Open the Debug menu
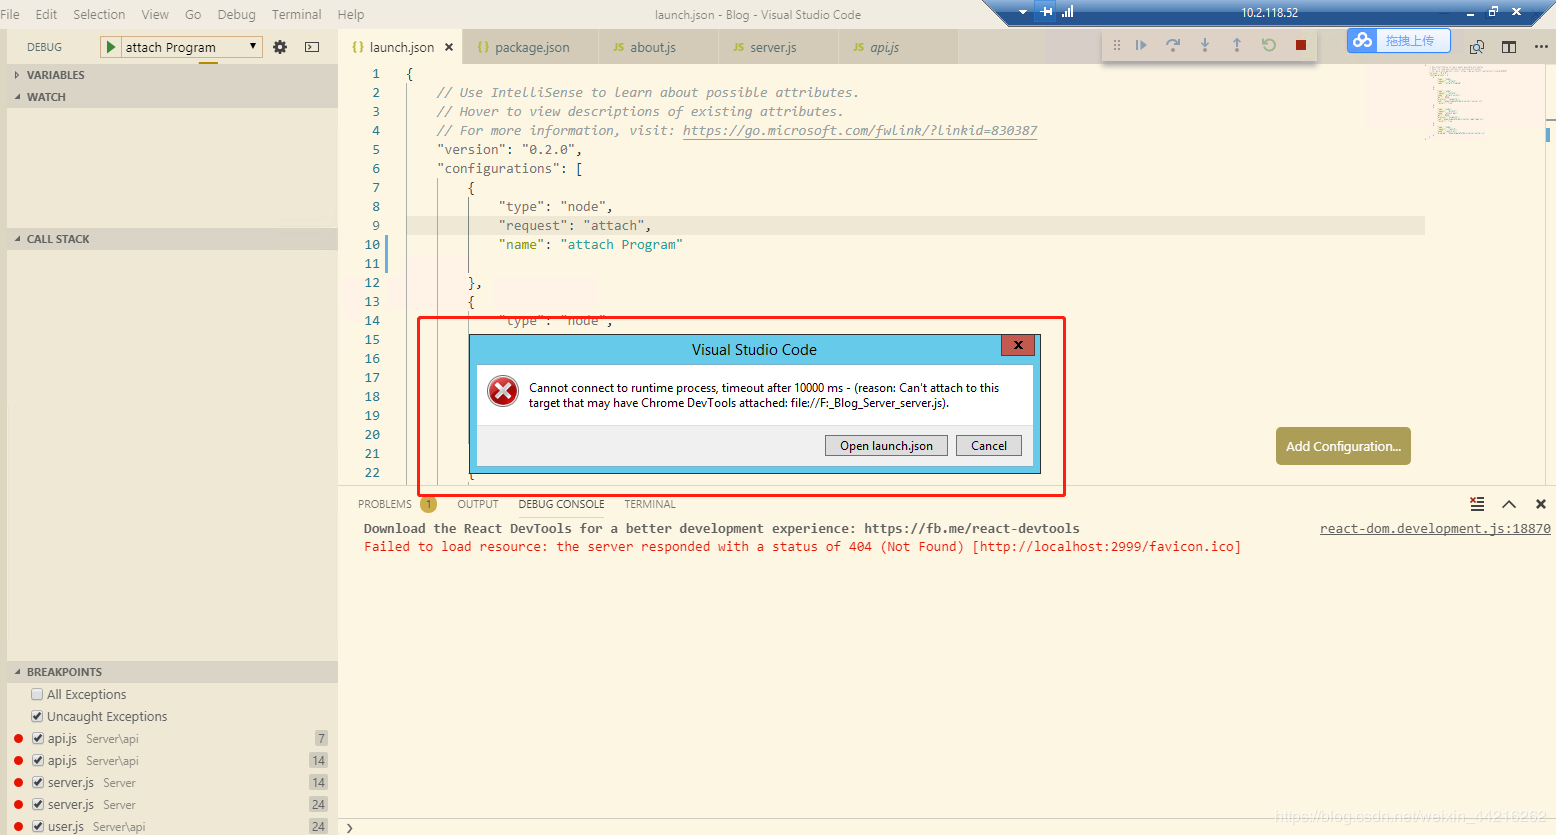The width and height of the screenshot is (1556, 835). pos(237,14)
